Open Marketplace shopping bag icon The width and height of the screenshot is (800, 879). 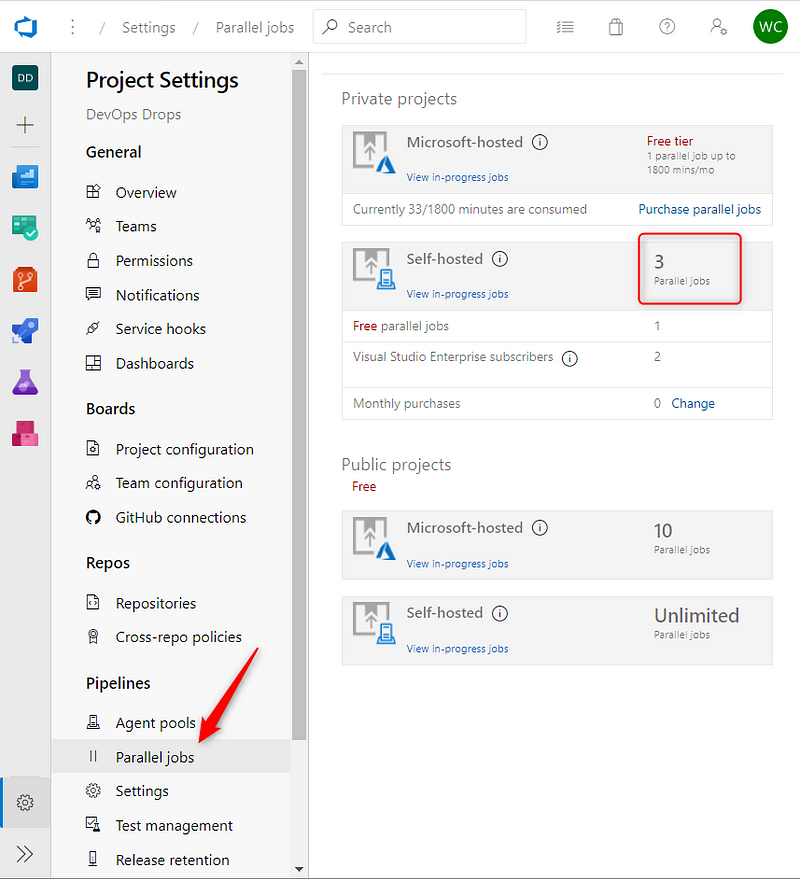click(x=616, y=27)
